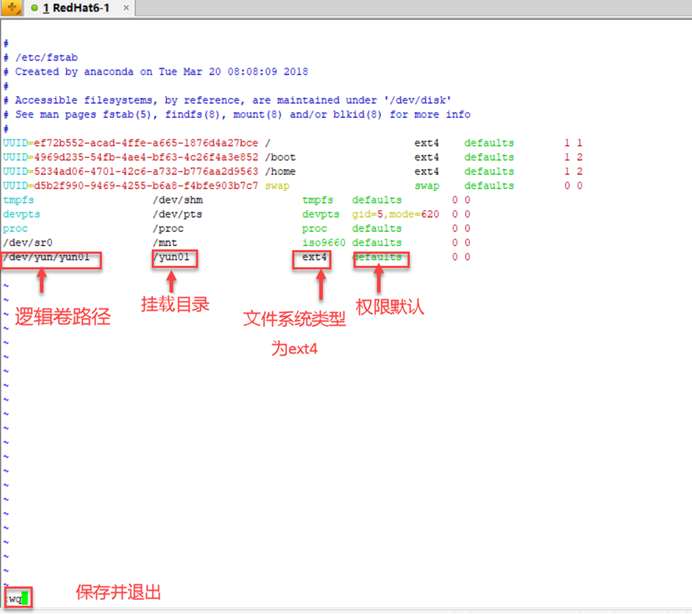Click the yellow 'swap' mount point text
This screenshot has height=615, width=692.
tap(277, 186)
